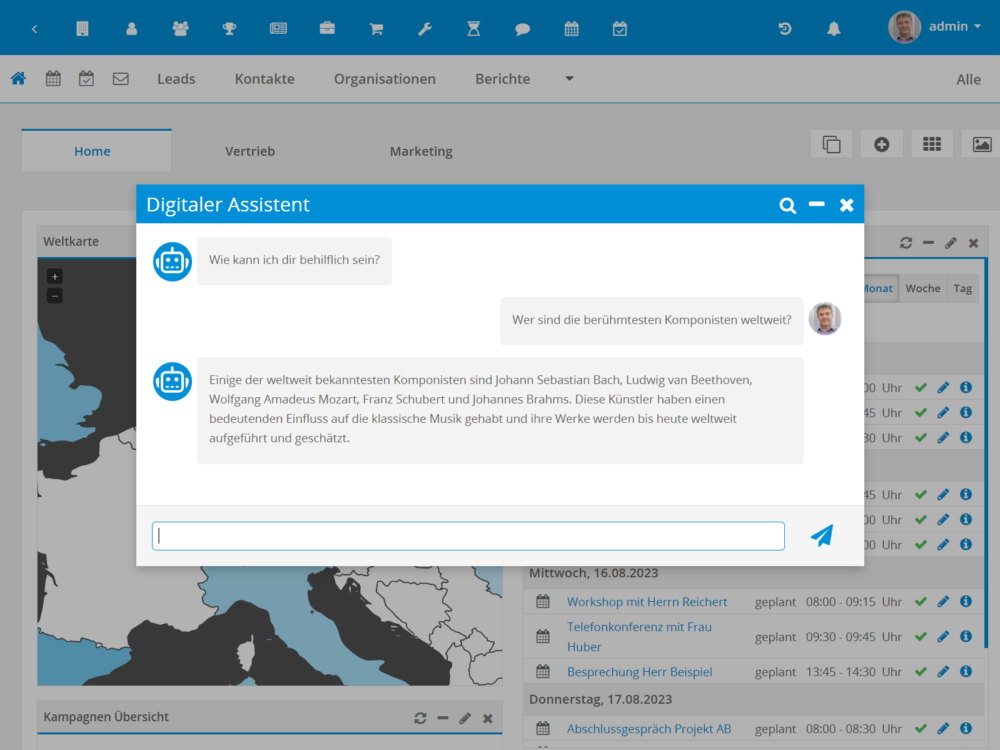Open the Organisationen menu
The width and height of the screenshot is (1000, 750).
385,79
